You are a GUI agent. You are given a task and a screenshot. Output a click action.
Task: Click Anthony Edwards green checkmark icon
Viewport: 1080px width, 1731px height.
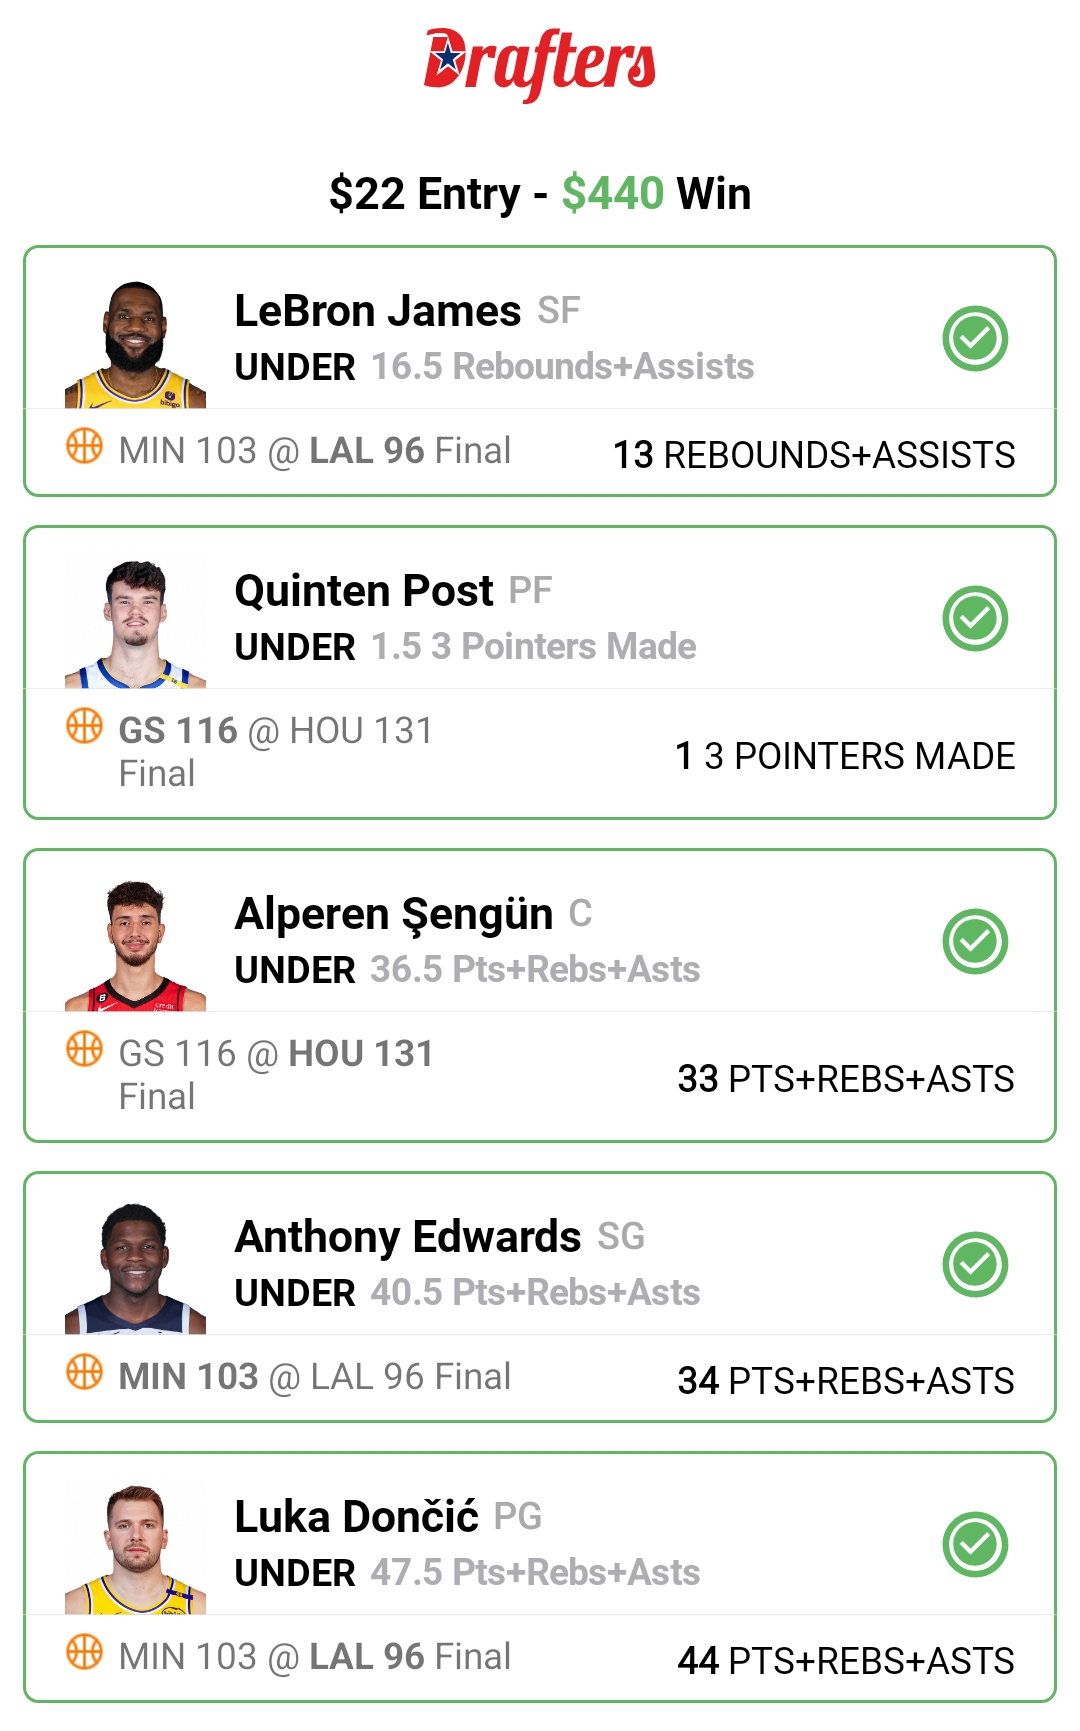[x=974, y=1265]
